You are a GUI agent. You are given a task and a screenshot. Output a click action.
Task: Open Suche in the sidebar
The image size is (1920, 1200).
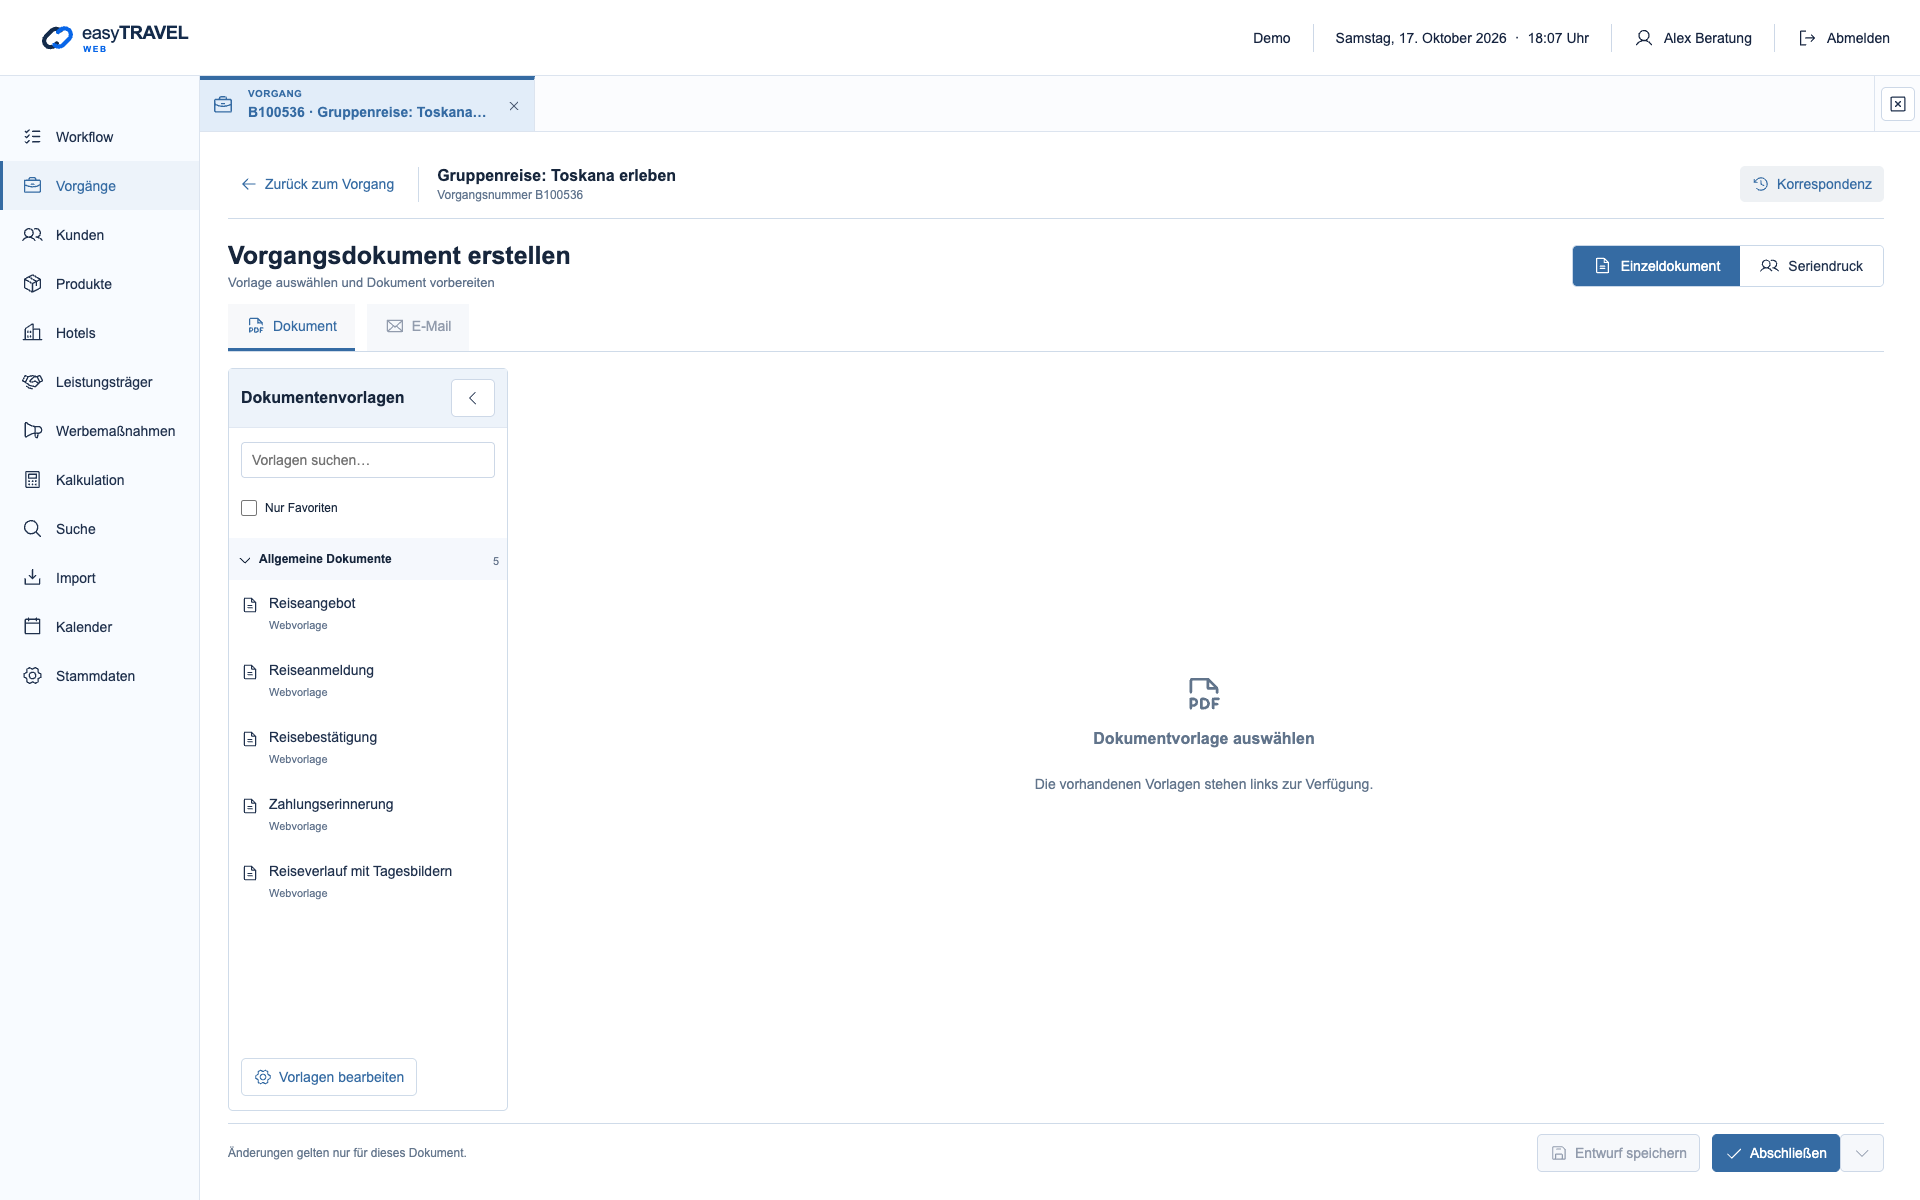pyautogui.click(x=99, y=529)
